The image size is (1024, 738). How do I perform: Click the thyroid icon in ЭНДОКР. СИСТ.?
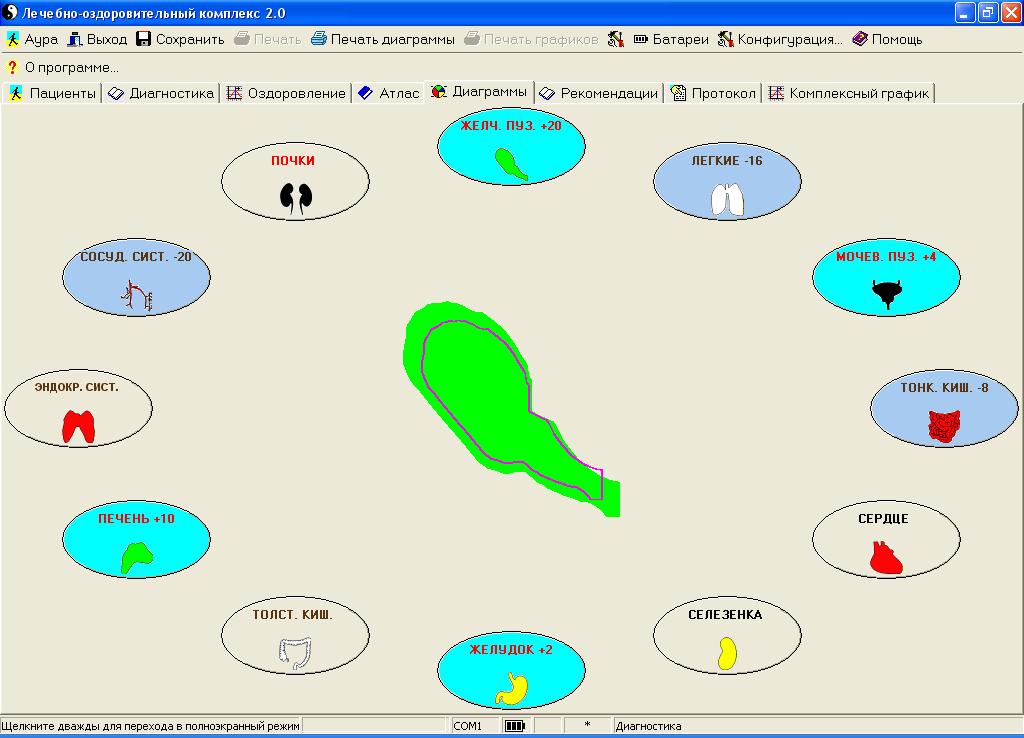[78, 426]
